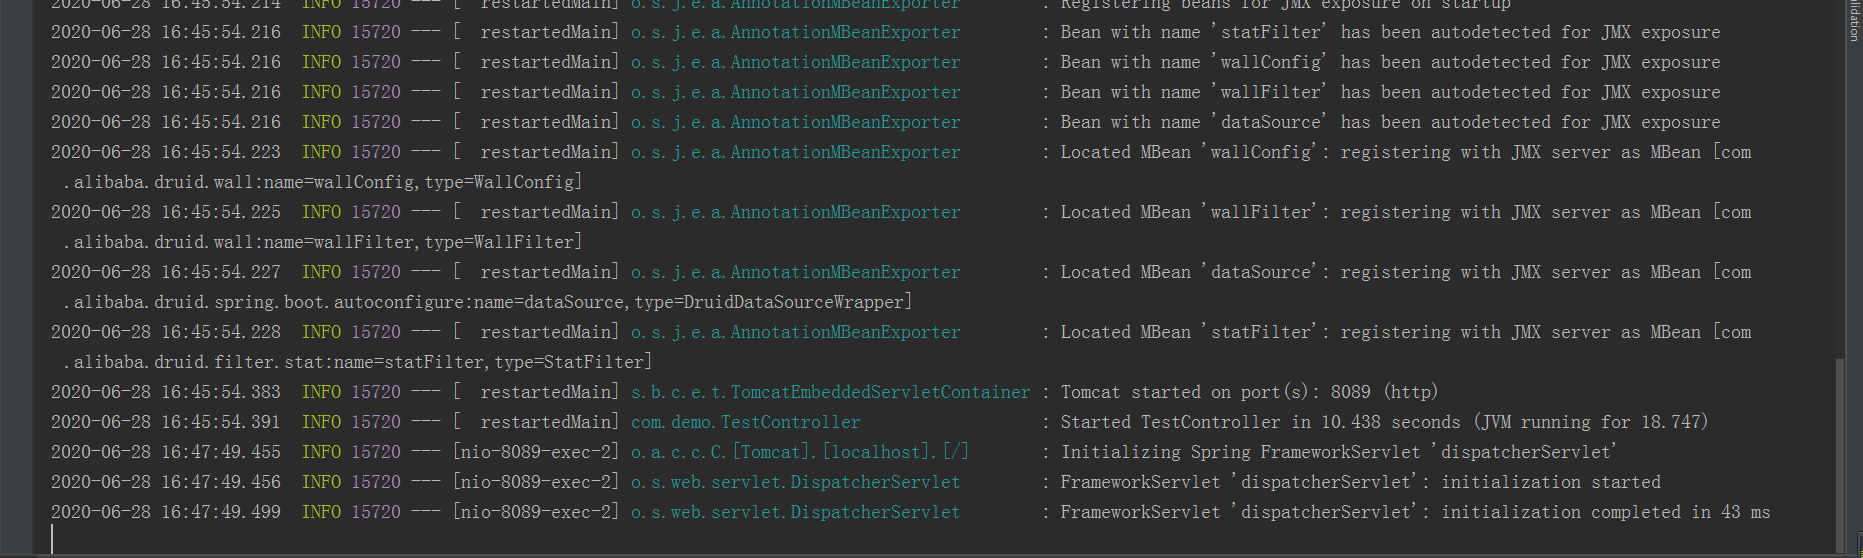The image size is (1863, 558).
Task: Click the 'type=DruidDataSourceWrapper' continuation line
Action: 487,302
